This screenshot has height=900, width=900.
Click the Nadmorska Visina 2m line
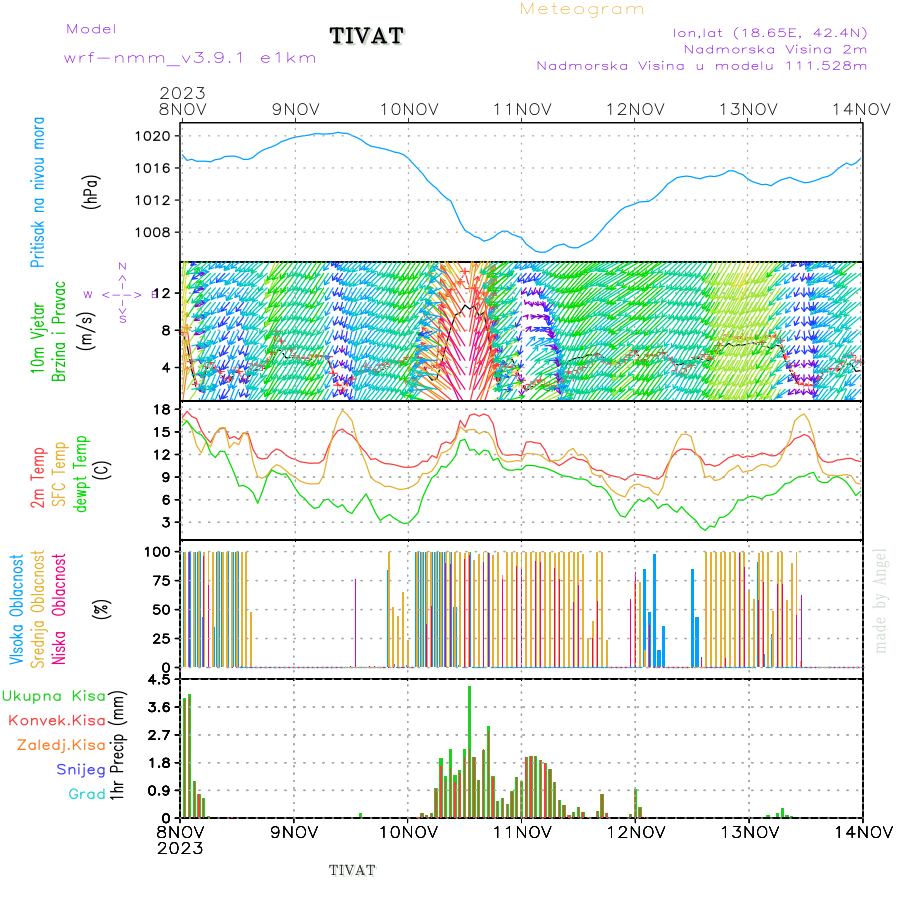coord(775,49)
